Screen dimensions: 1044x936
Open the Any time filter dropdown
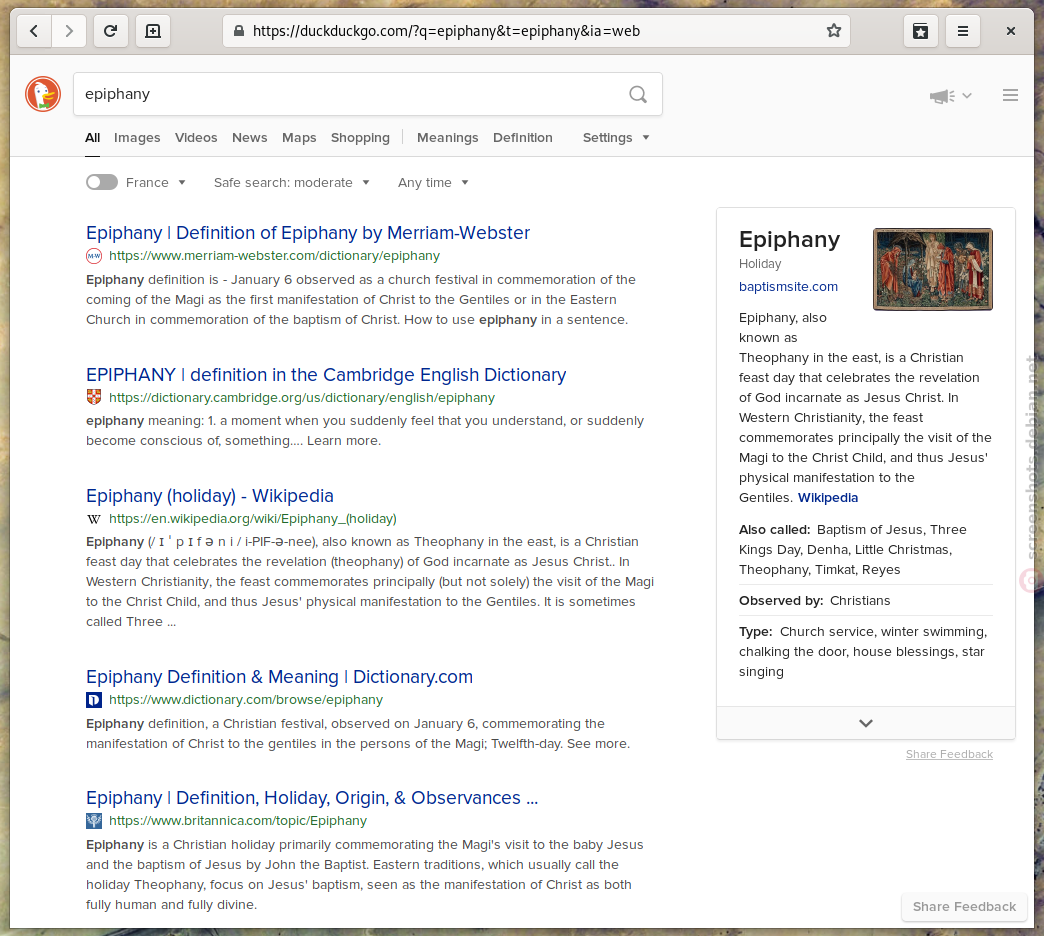(433, 182)
